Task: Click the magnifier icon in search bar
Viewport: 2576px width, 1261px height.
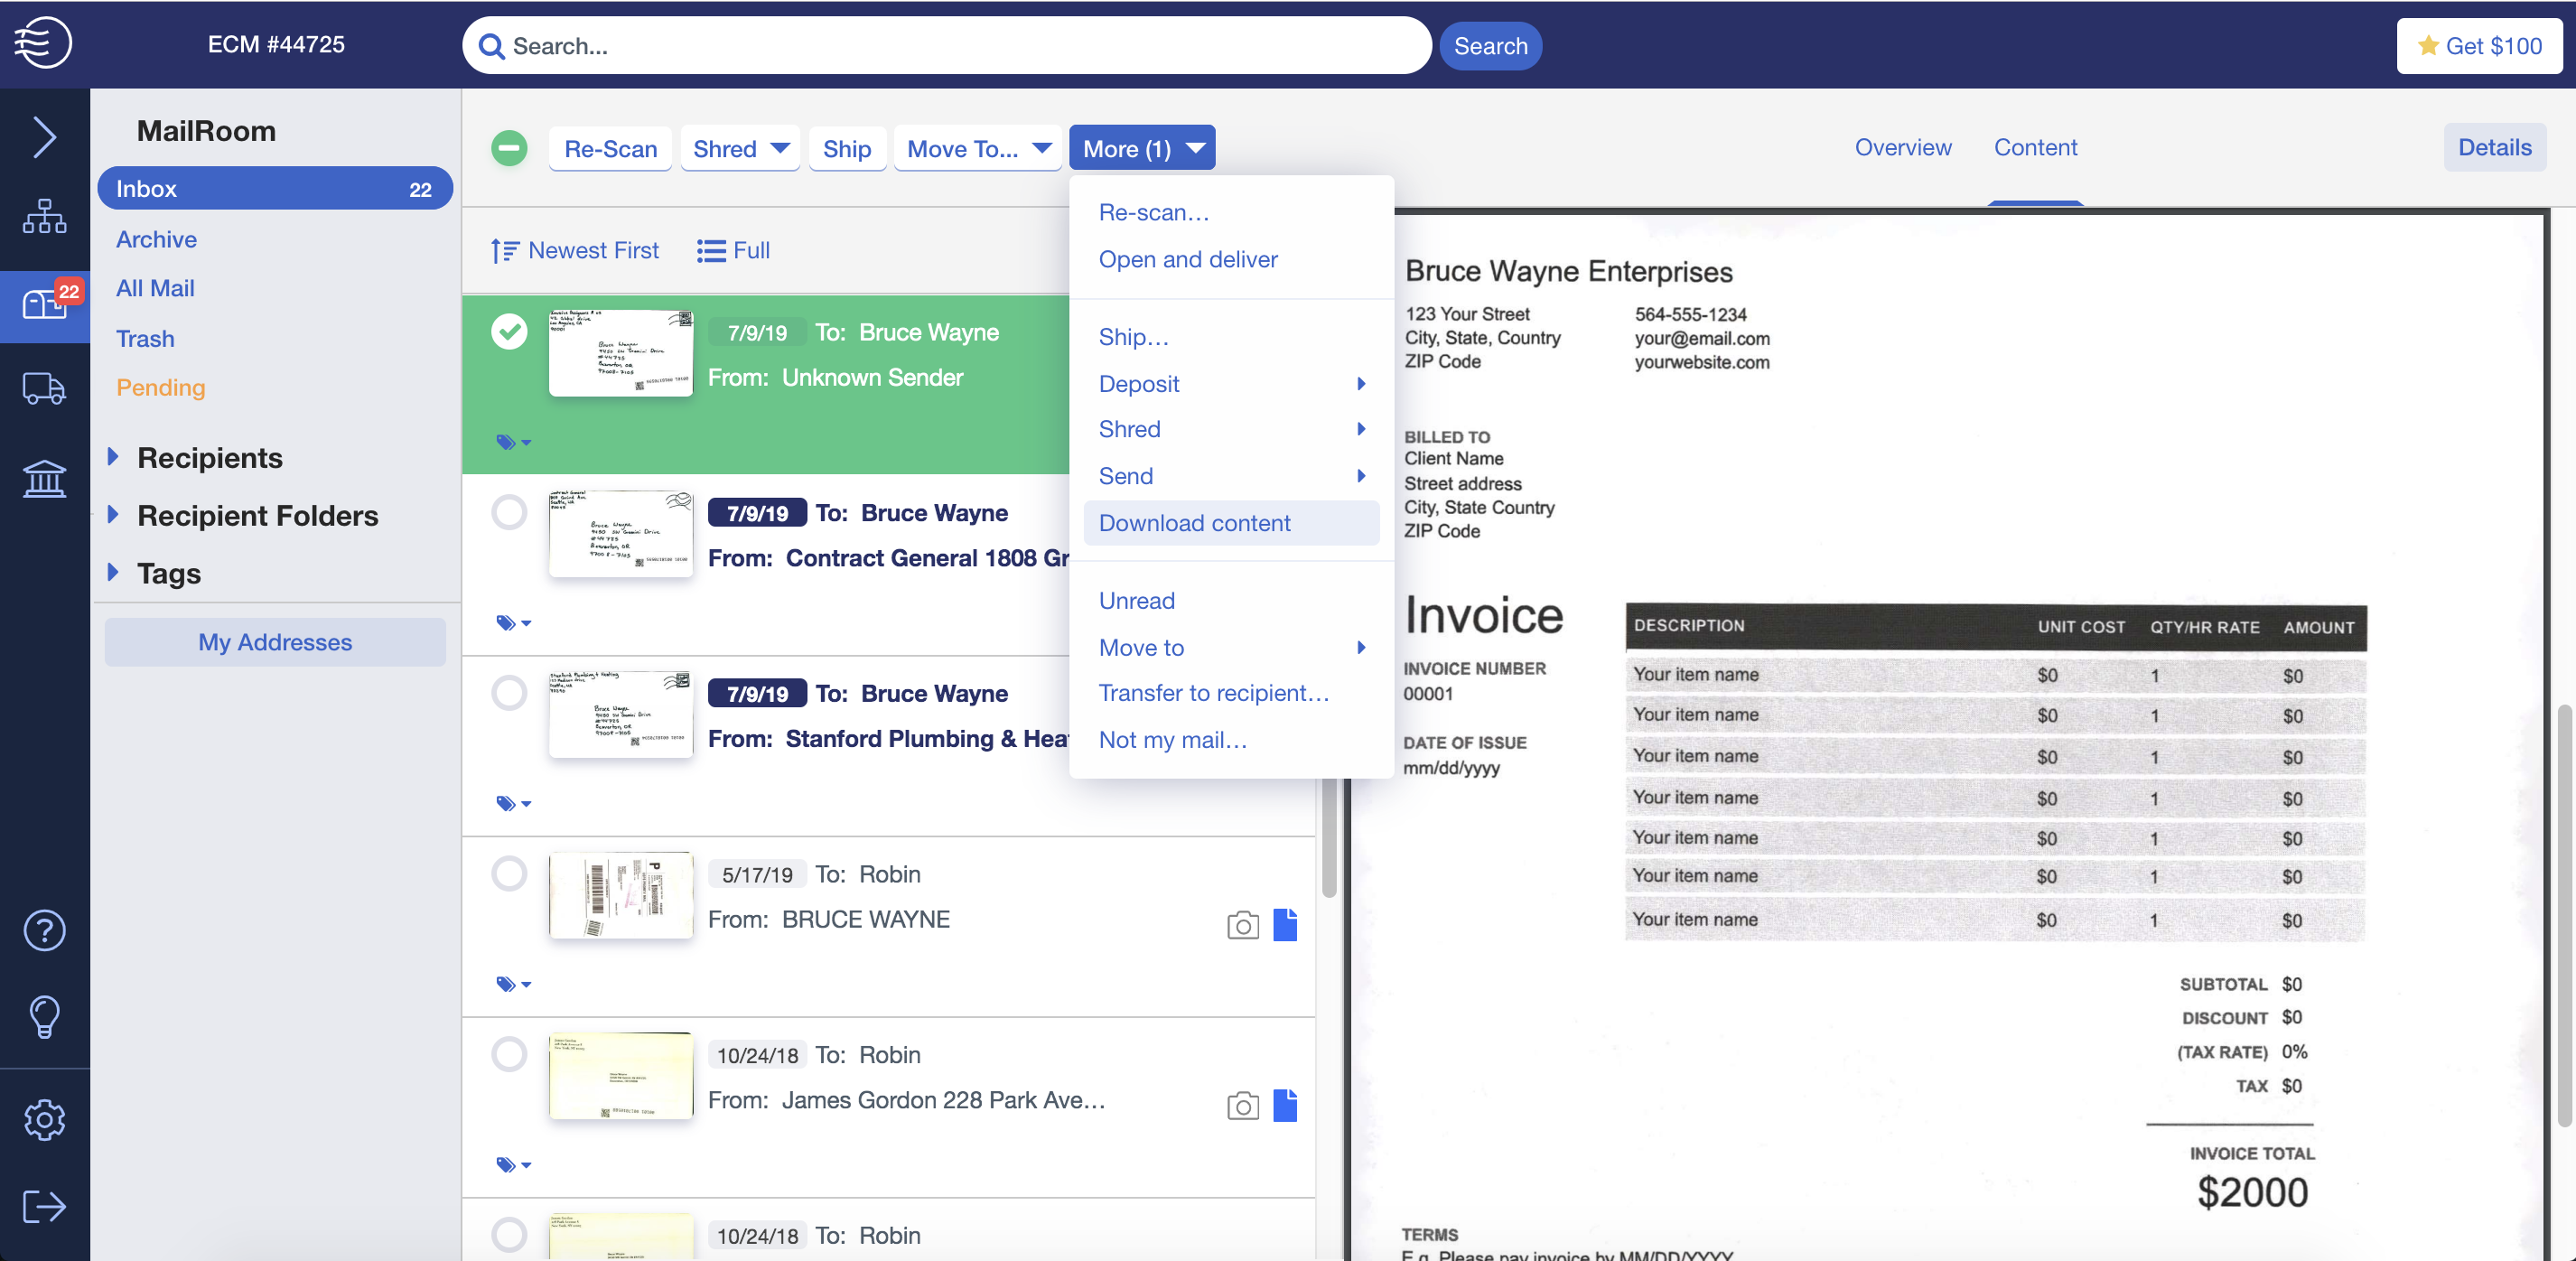Action: [x=491, y=46]
